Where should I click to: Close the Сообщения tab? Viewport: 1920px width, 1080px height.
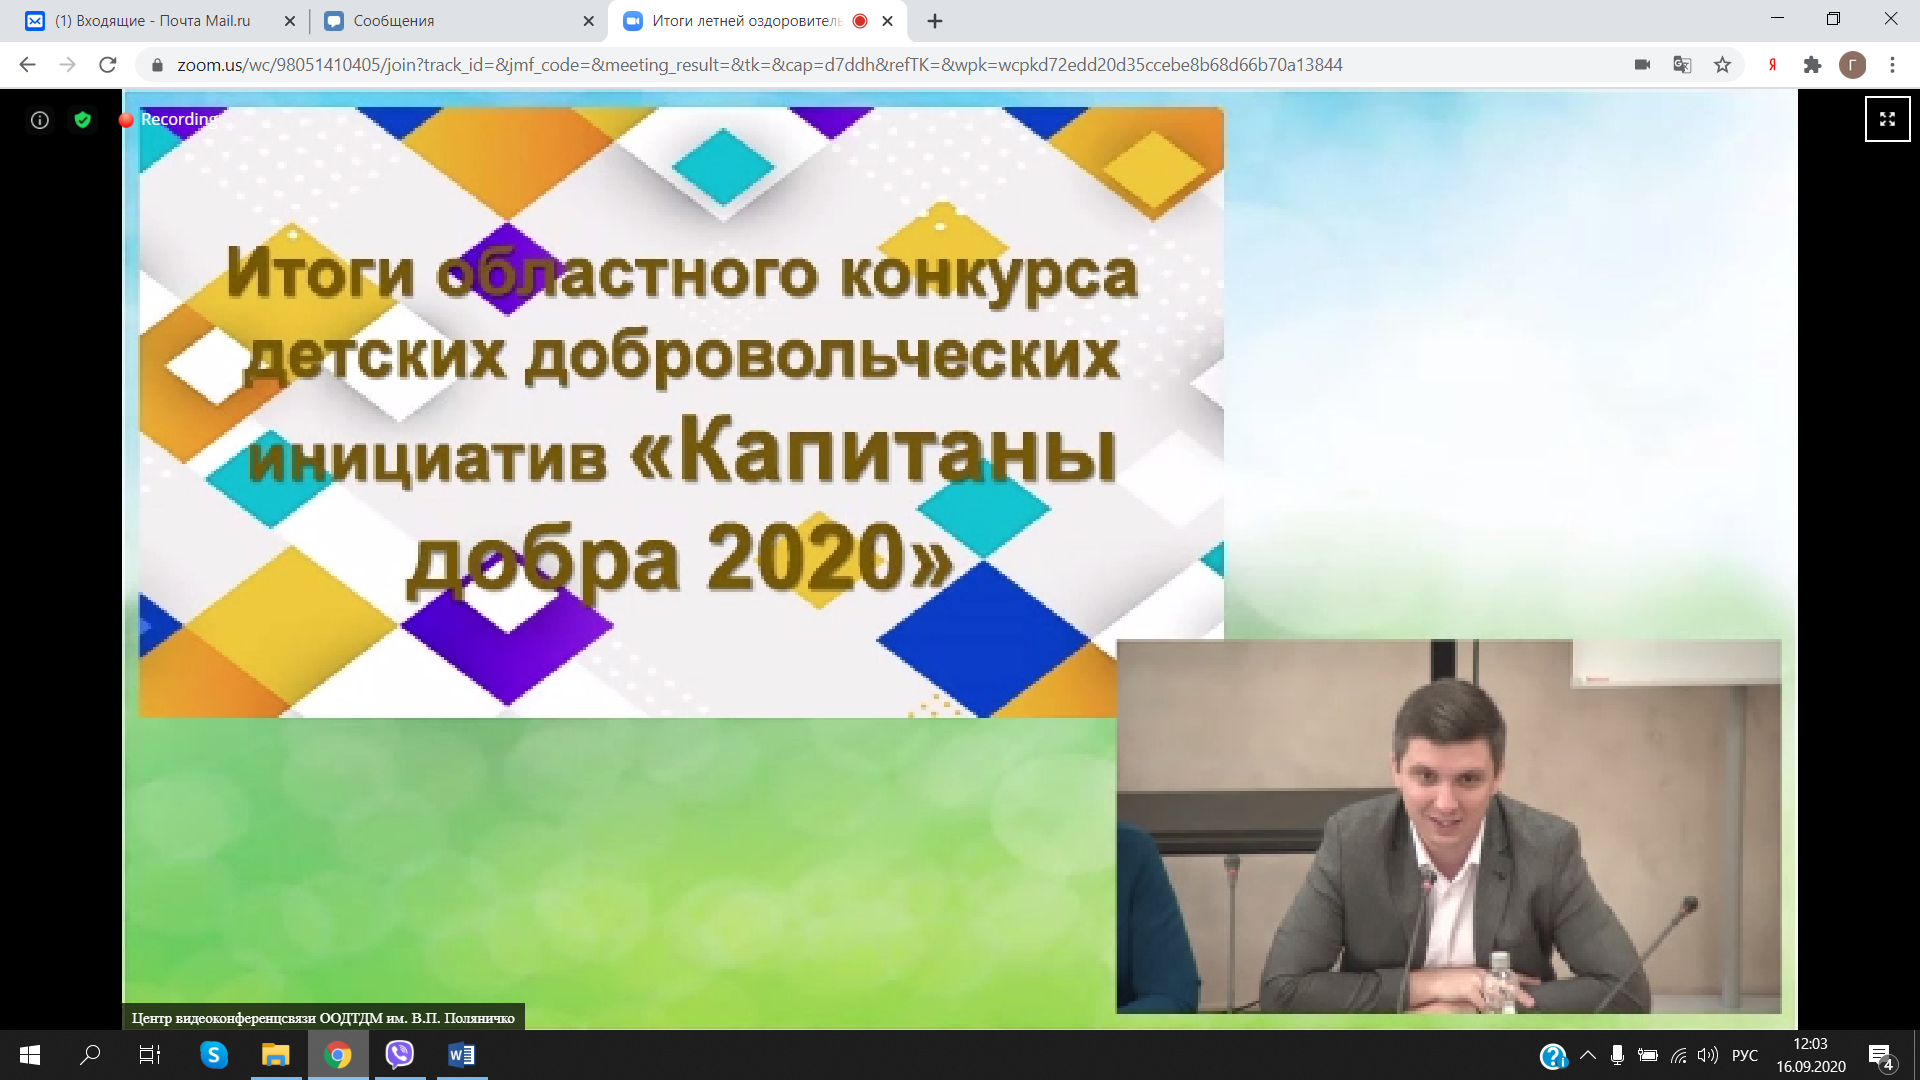[x=588, y=21]
